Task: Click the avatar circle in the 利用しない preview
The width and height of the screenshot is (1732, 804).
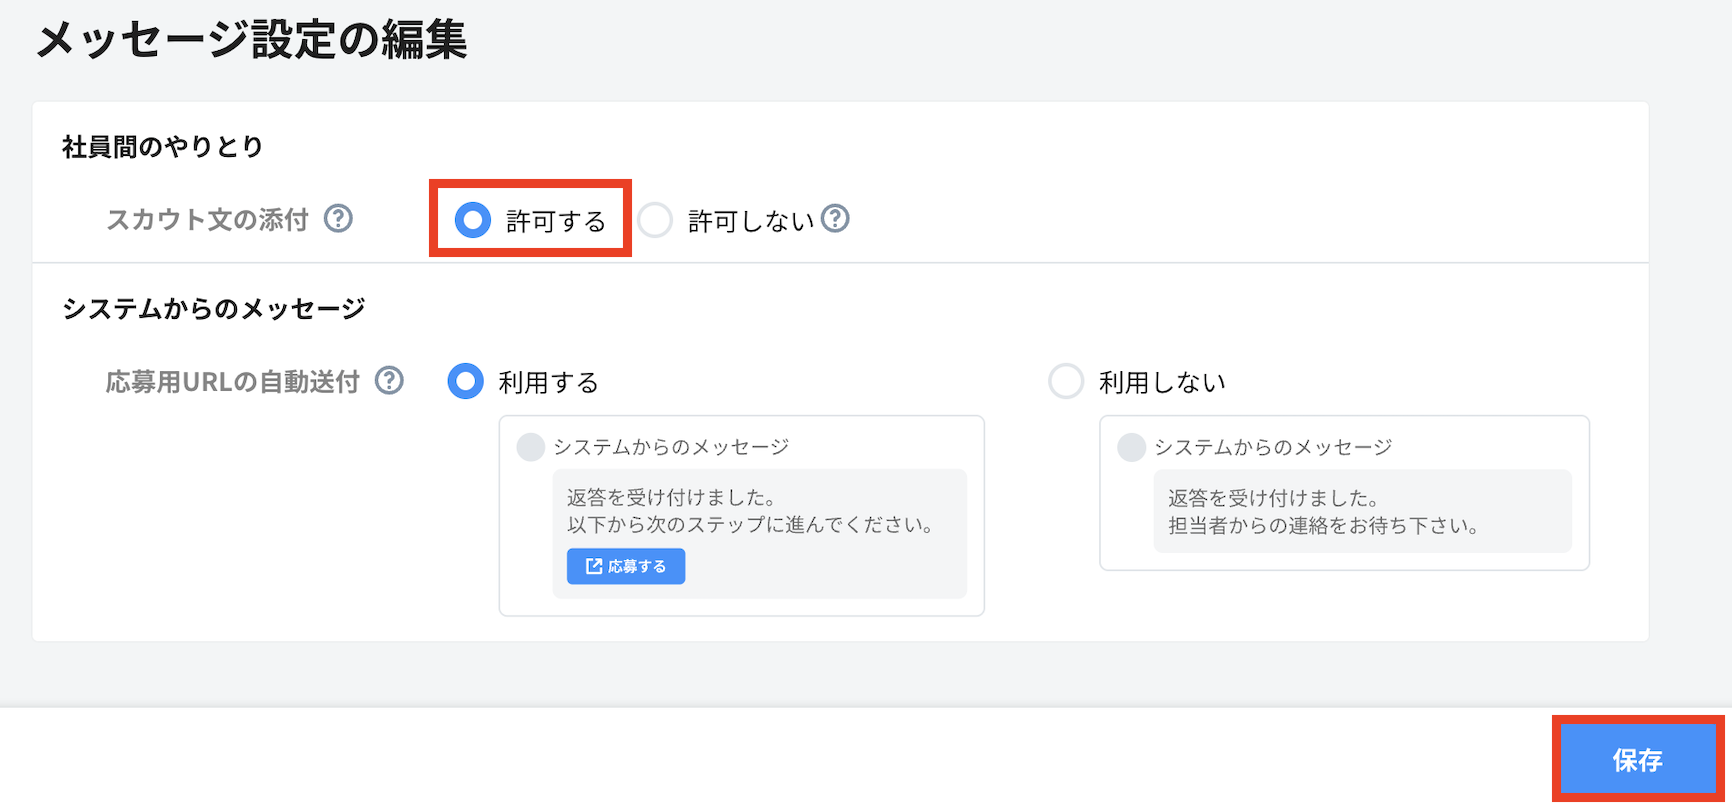Action: click(x=1131, y=447)
